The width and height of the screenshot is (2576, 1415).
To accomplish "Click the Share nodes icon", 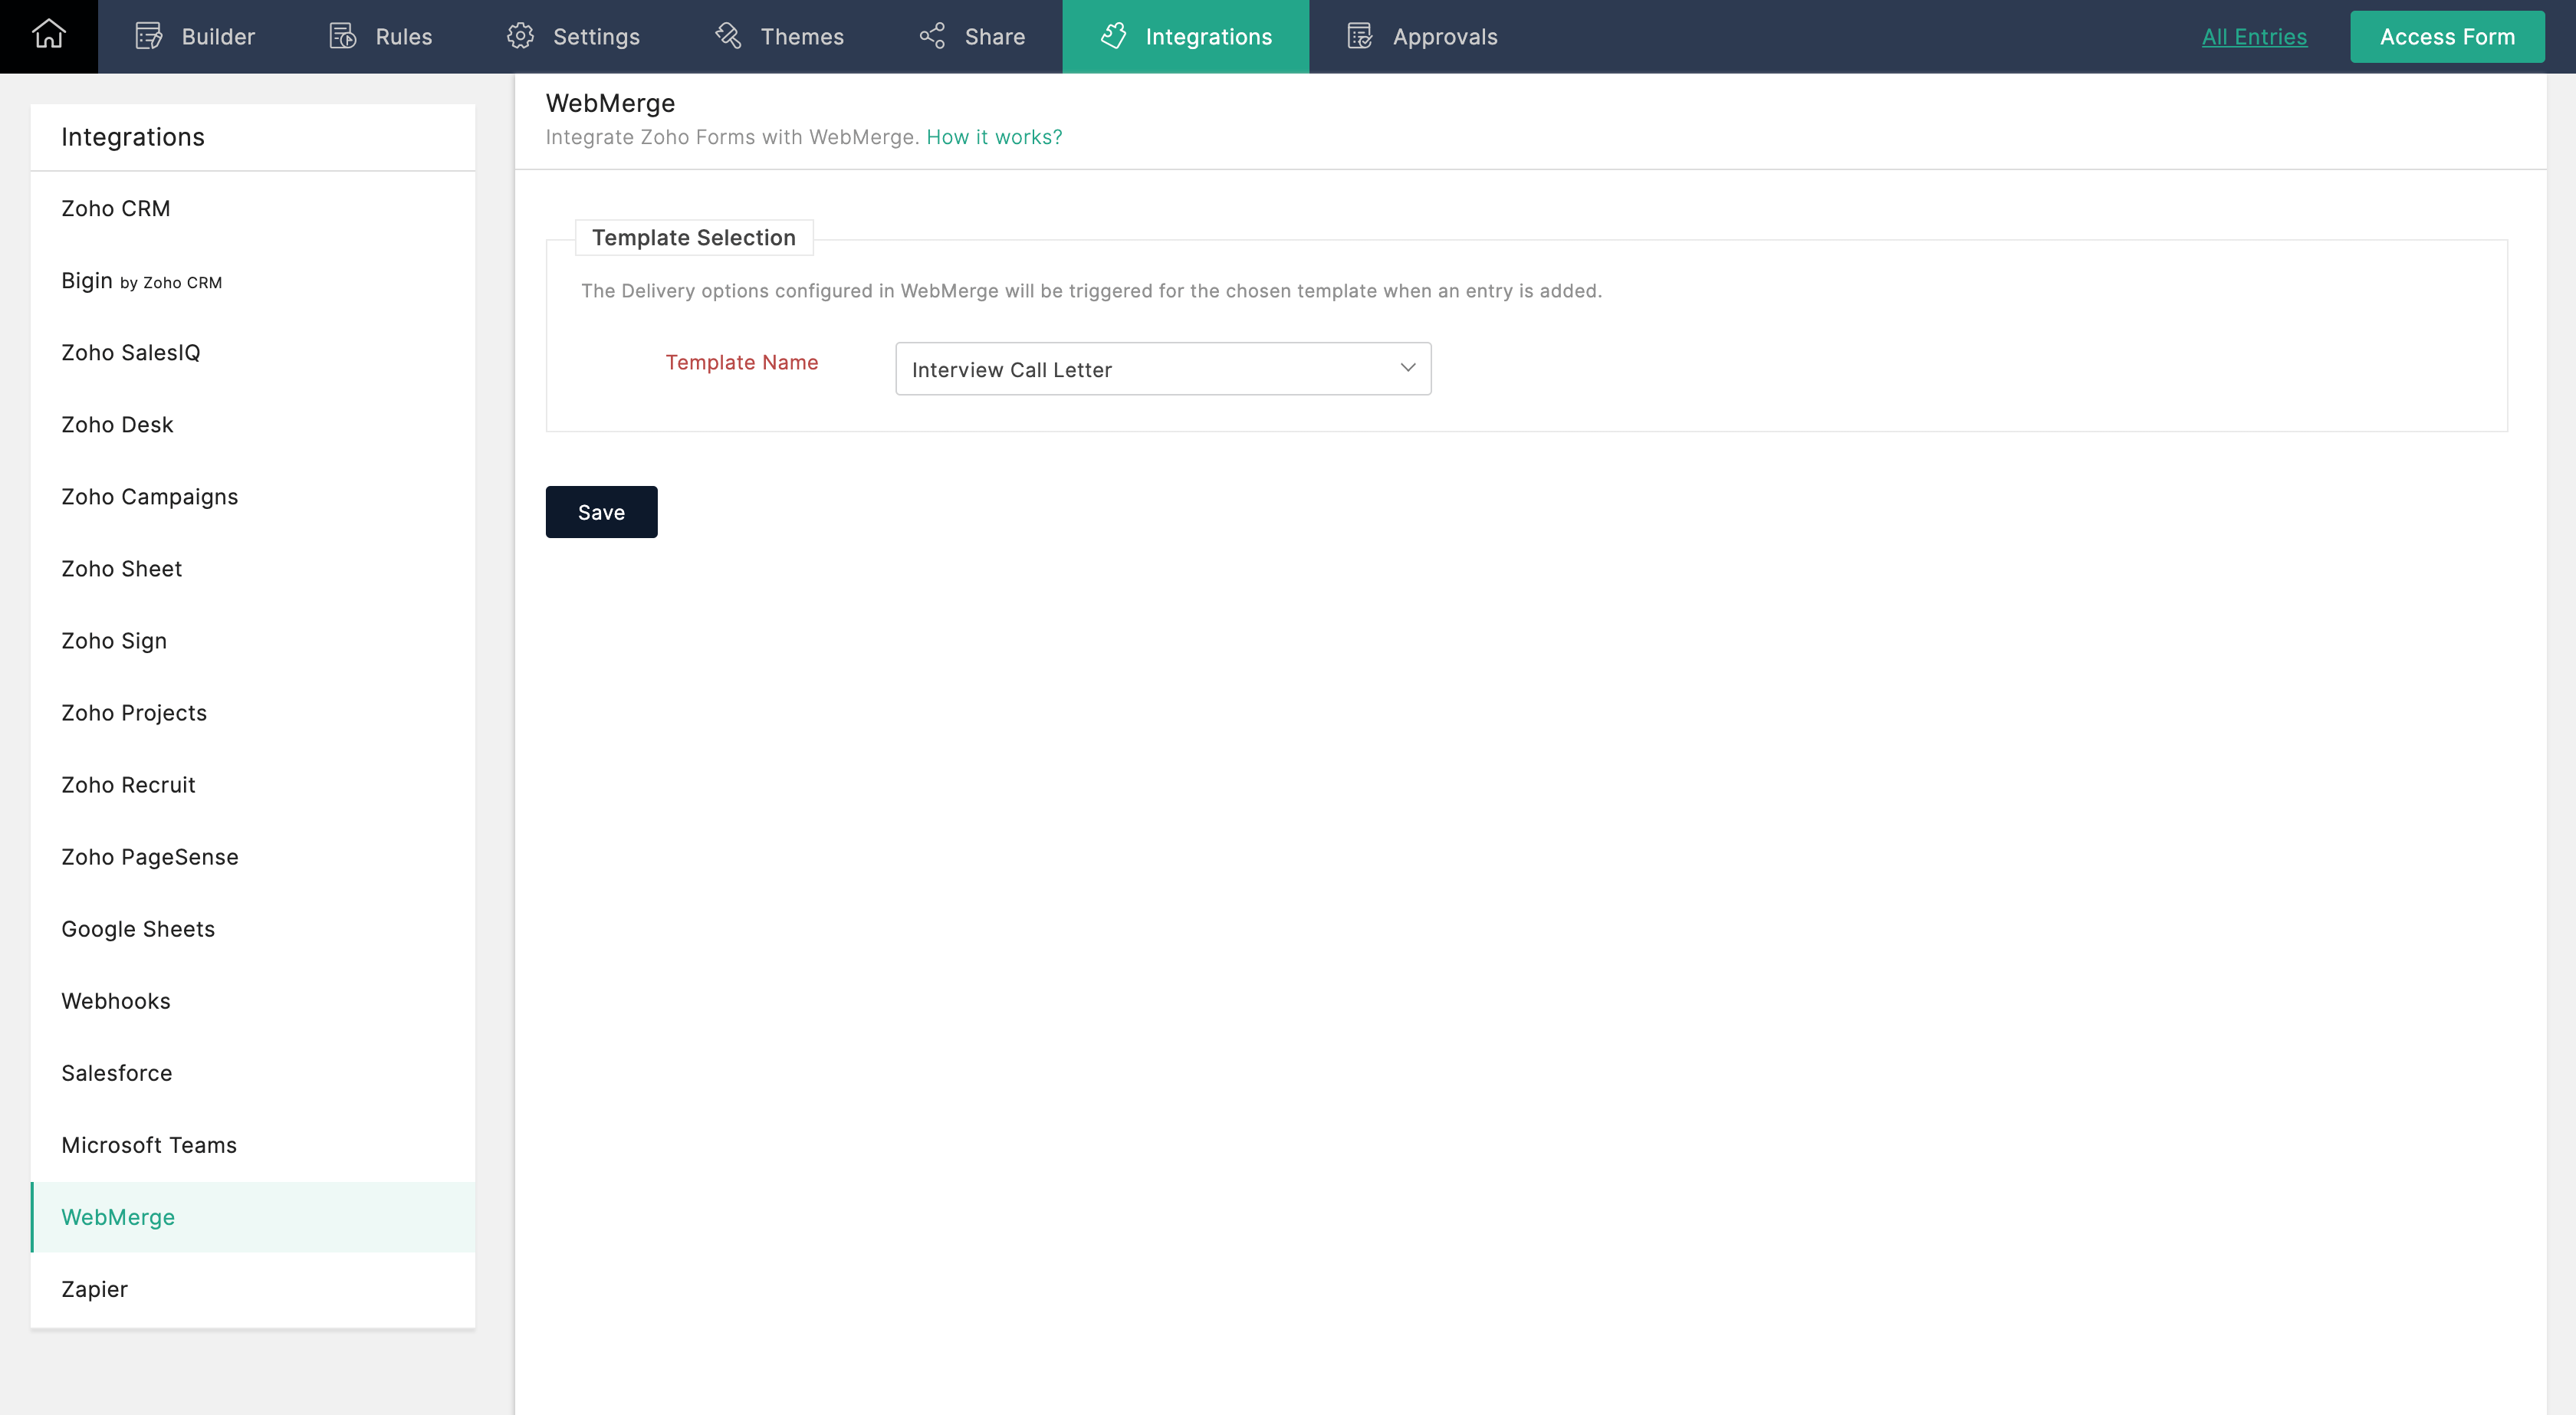I will pos(932,36).
